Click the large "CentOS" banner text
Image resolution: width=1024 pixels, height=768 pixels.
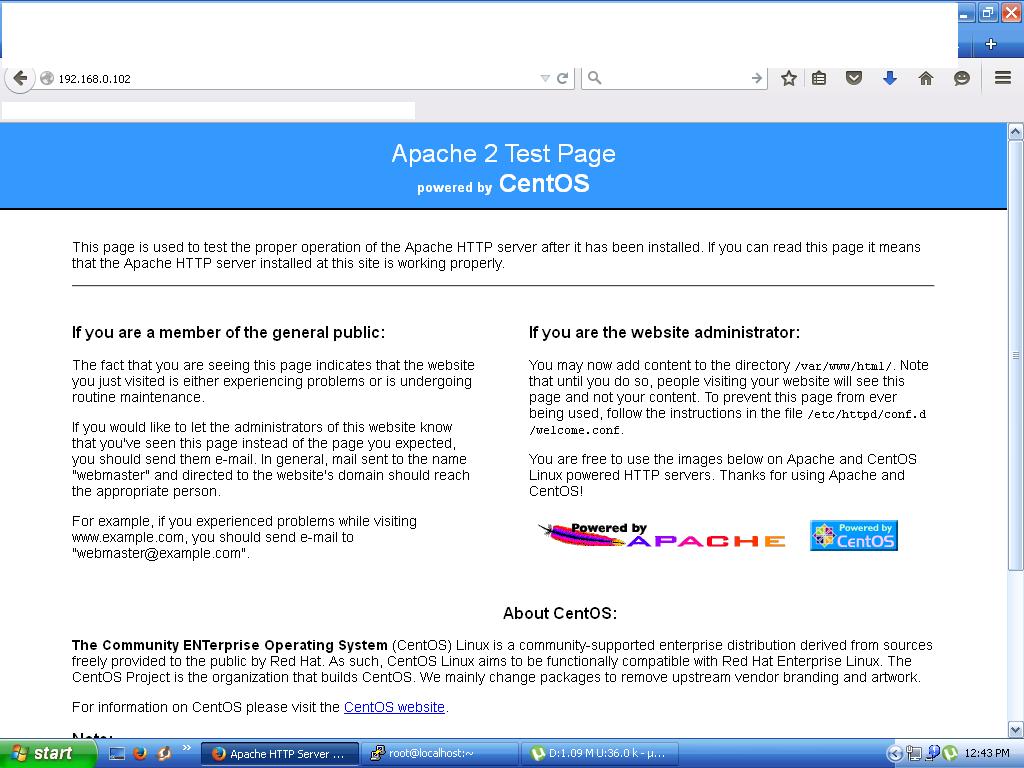tap(544, 184)
